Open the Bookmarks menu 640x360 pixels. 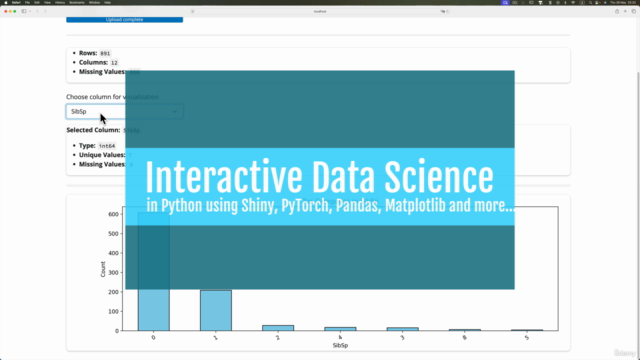[77, 2]
